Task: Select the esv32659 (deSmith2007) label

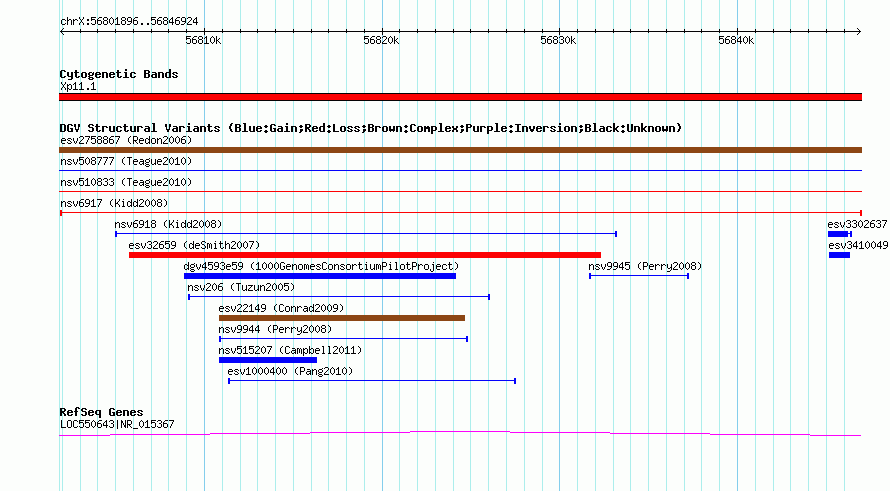Action: [194, 245]
